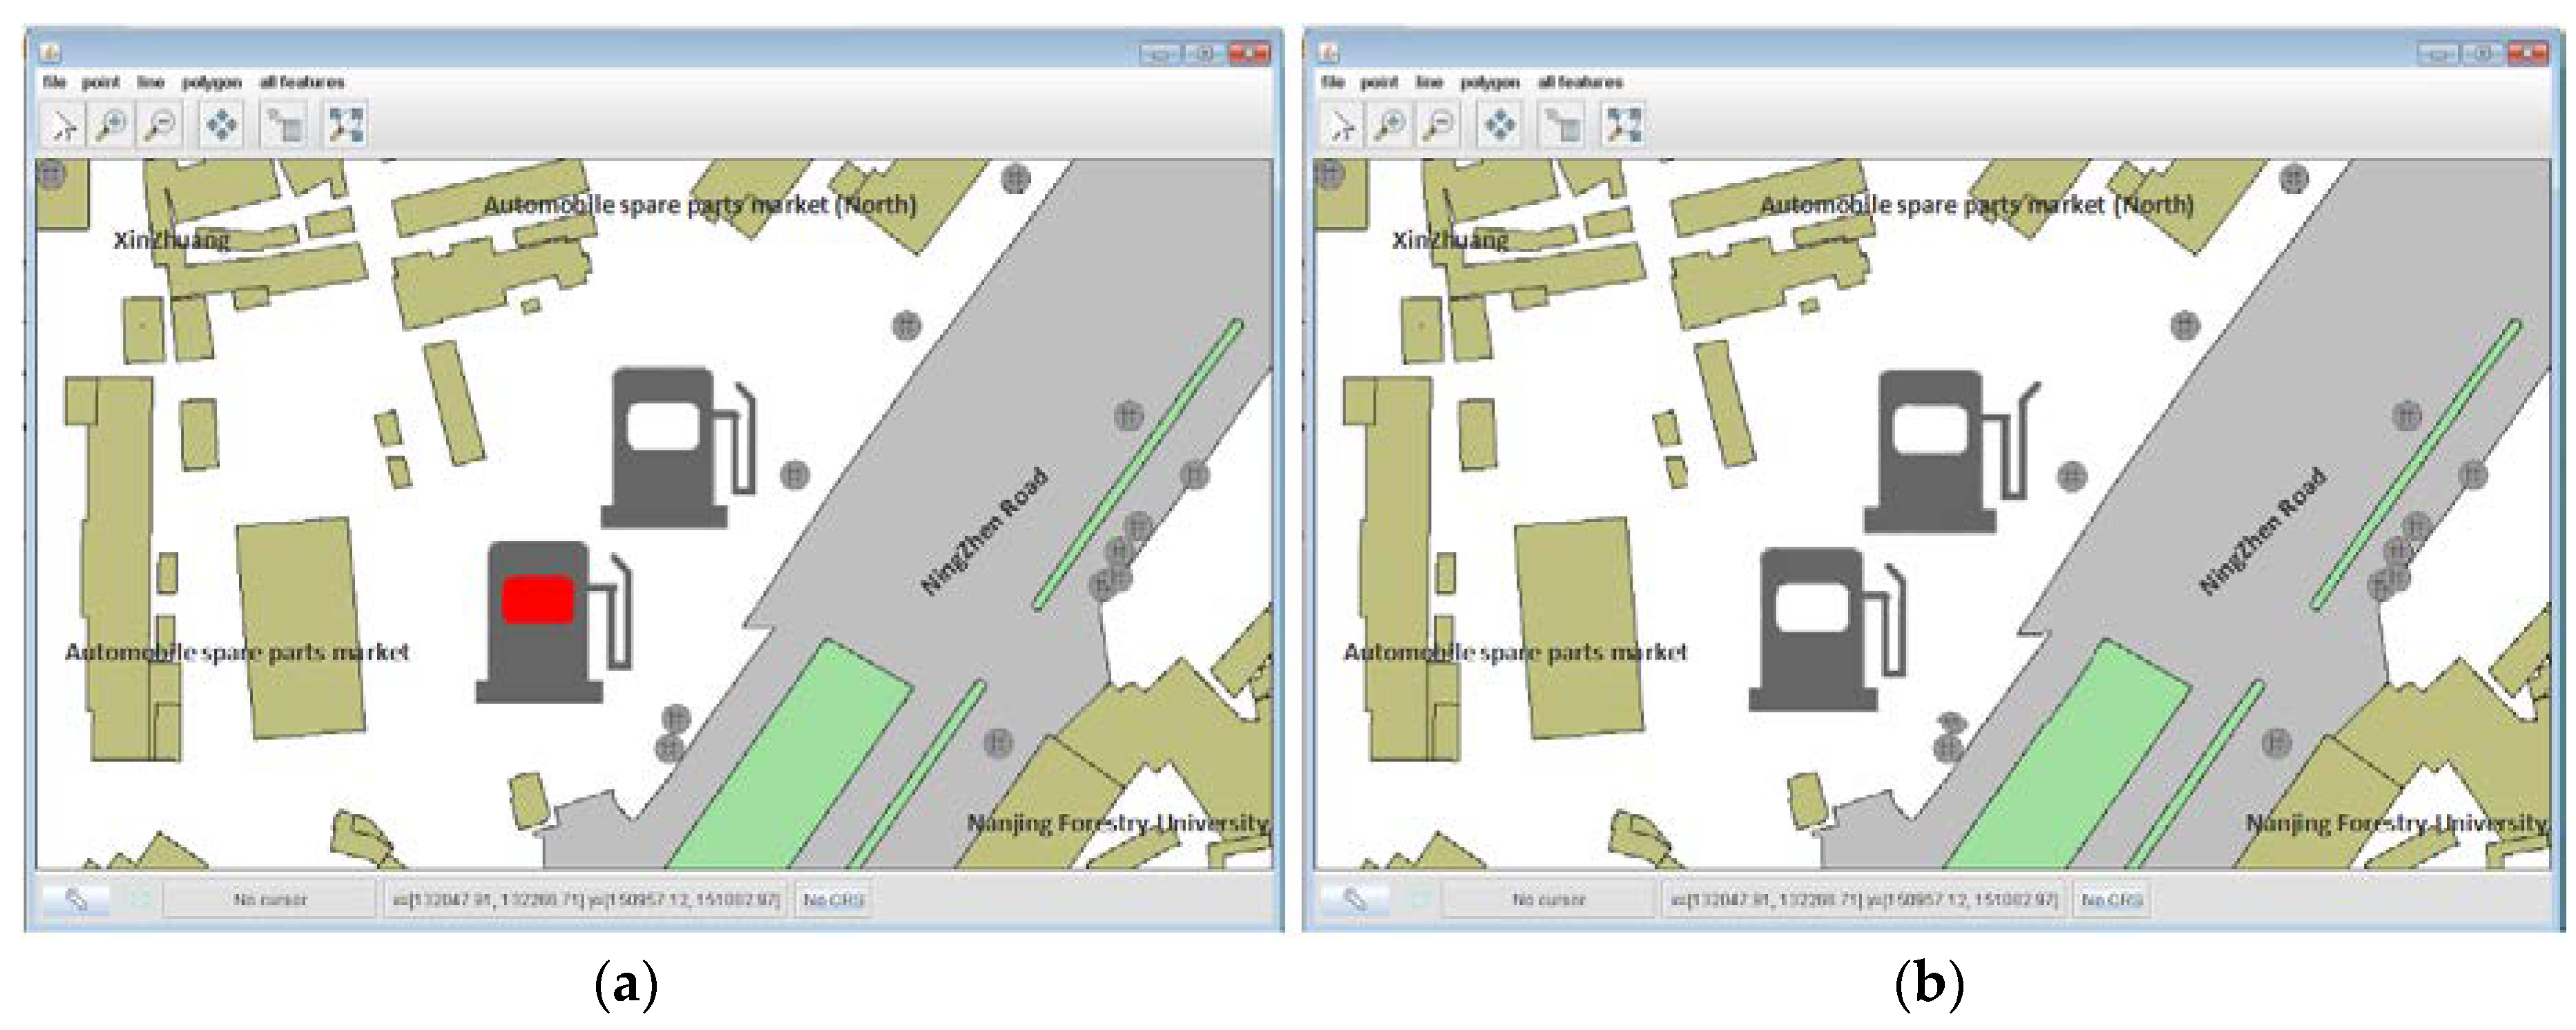Click the No cursor status field, left window
Viewport: 2576px width, 1030px height.
[x=270, y=900]
